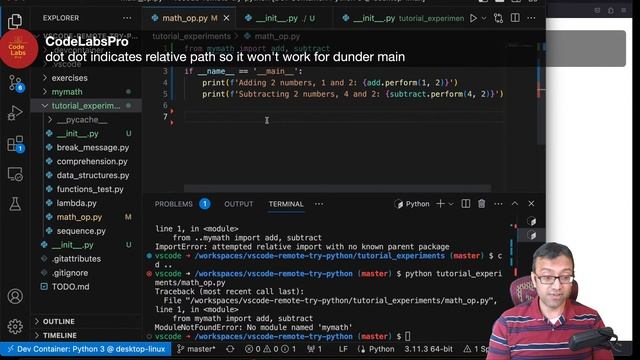Open functions_test.py file
The image size is (640, 360).
point(90,189)
